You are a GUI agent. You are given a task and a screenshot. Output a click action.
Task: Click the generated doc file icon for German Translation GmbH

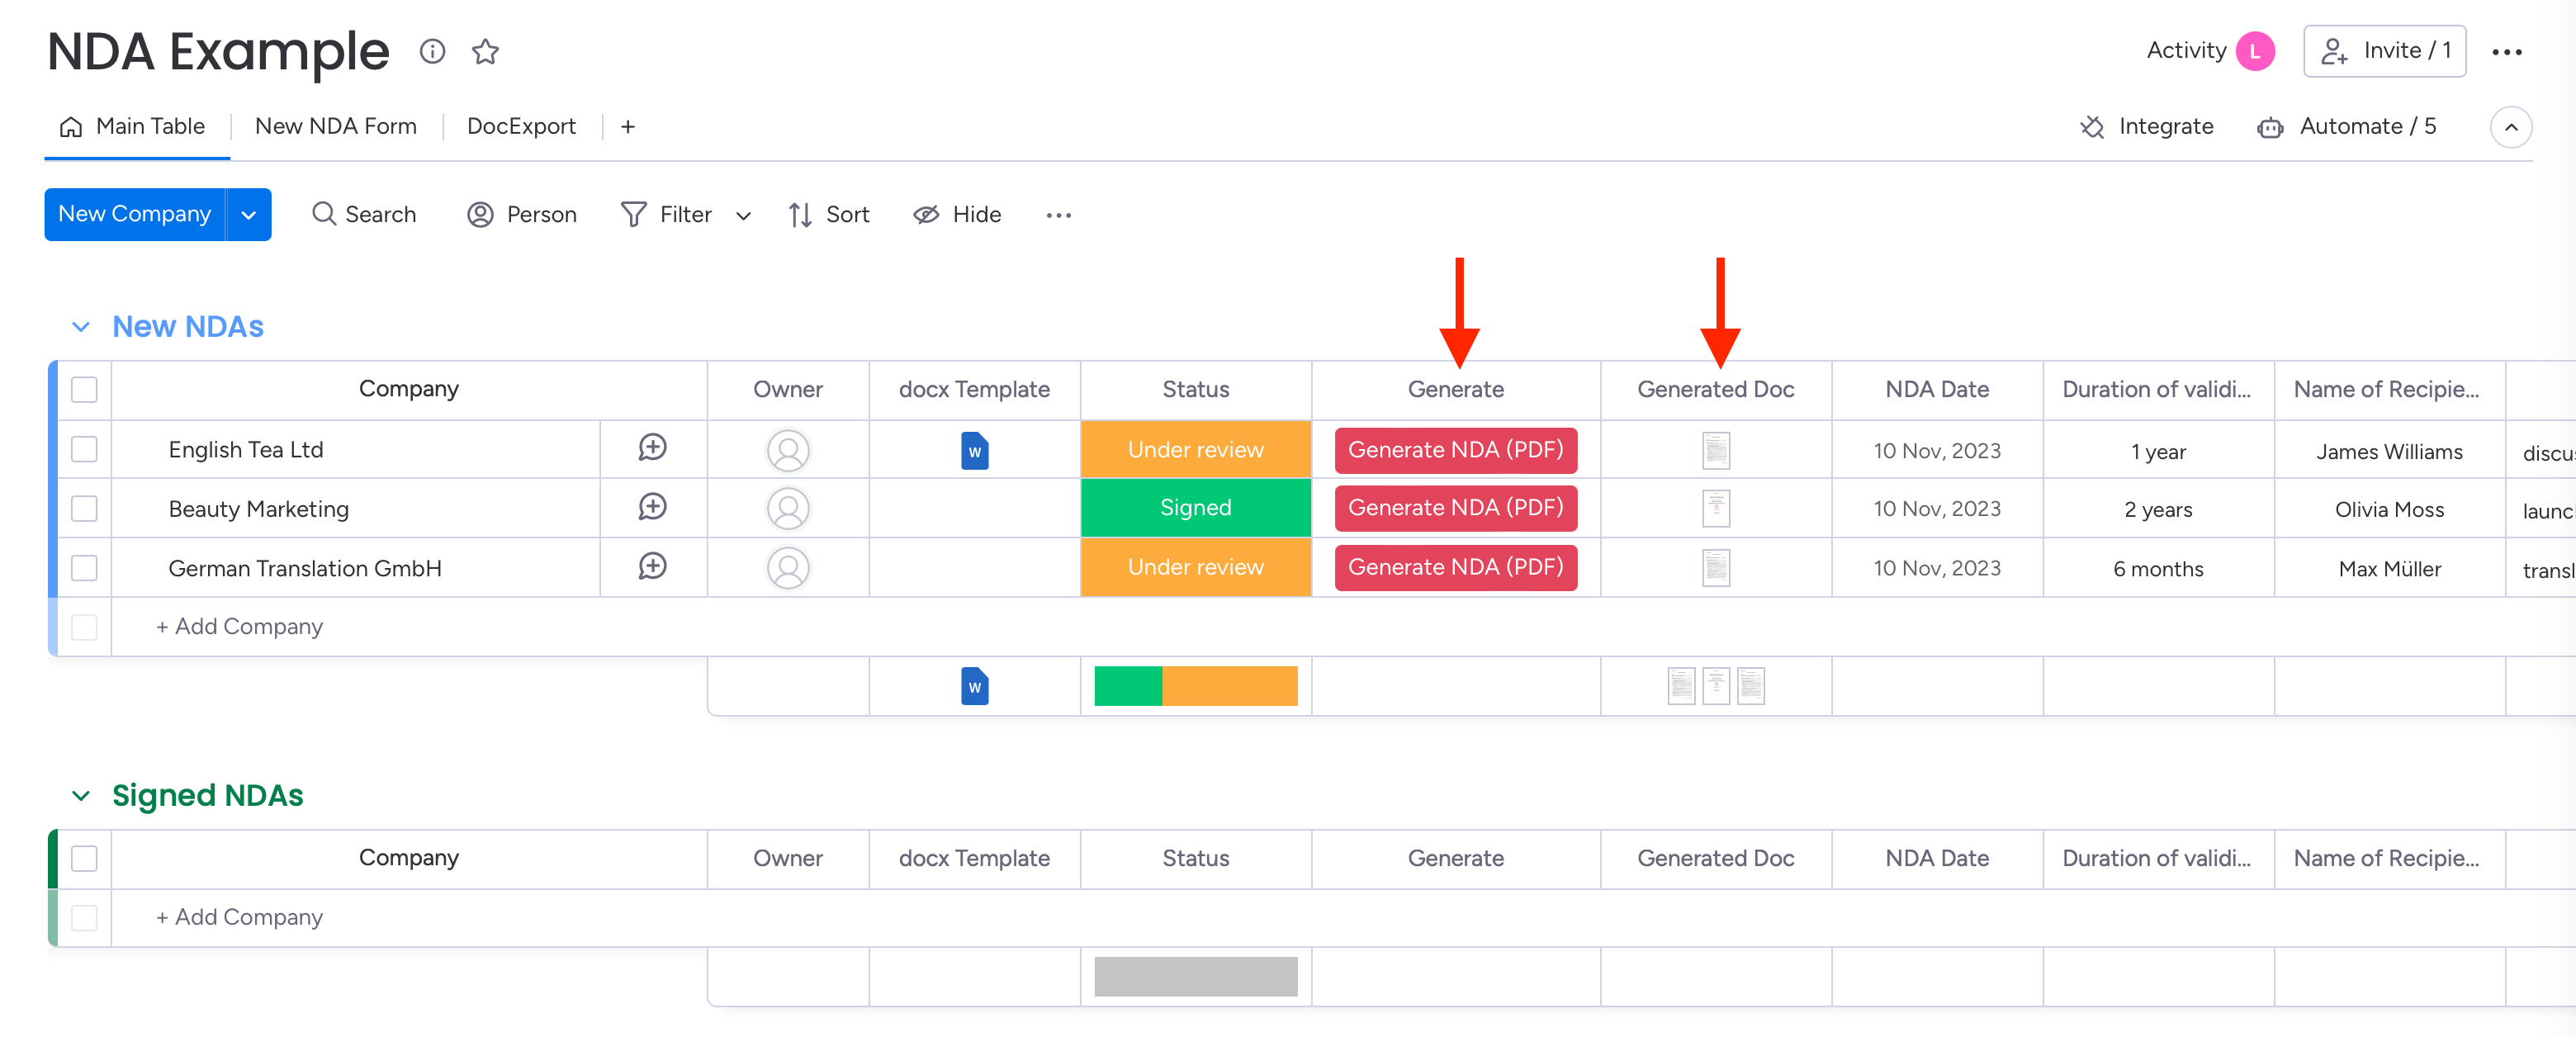click(1717, 569)
